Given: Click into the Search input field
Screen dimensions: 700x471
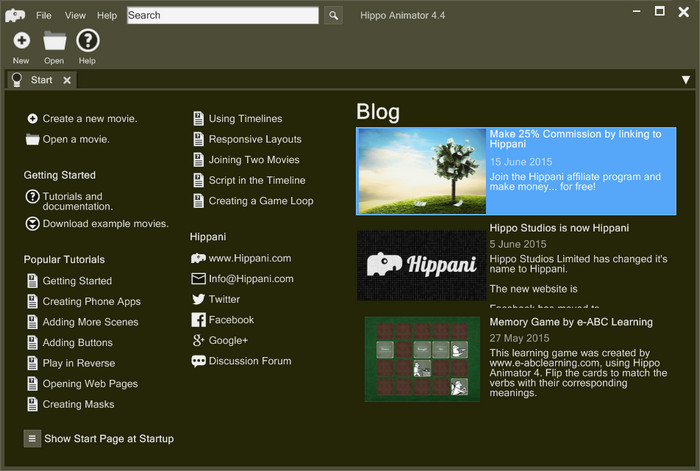Looking at the screenshot, I should coord(223,16).
